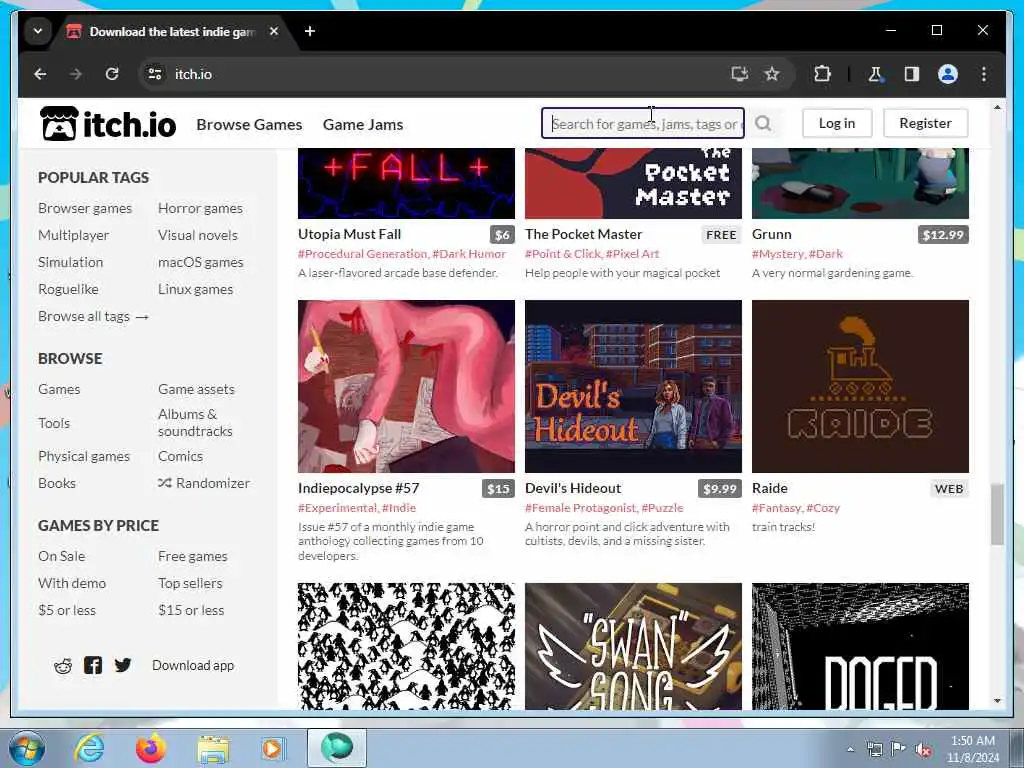
Task: Open Game Jams menu
Action: coord(363,124)
